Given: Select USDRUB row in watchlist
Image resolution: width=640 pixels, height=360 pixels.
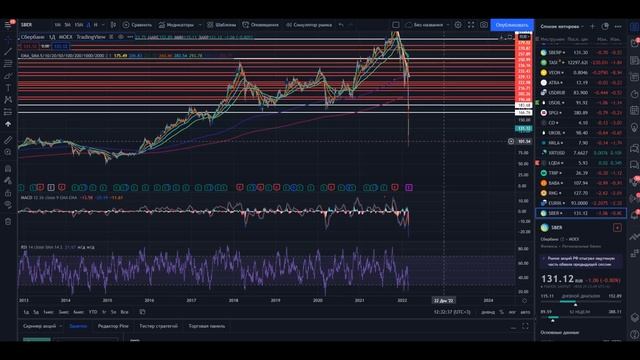Looking at the screenshot, I should pos(581,93).
